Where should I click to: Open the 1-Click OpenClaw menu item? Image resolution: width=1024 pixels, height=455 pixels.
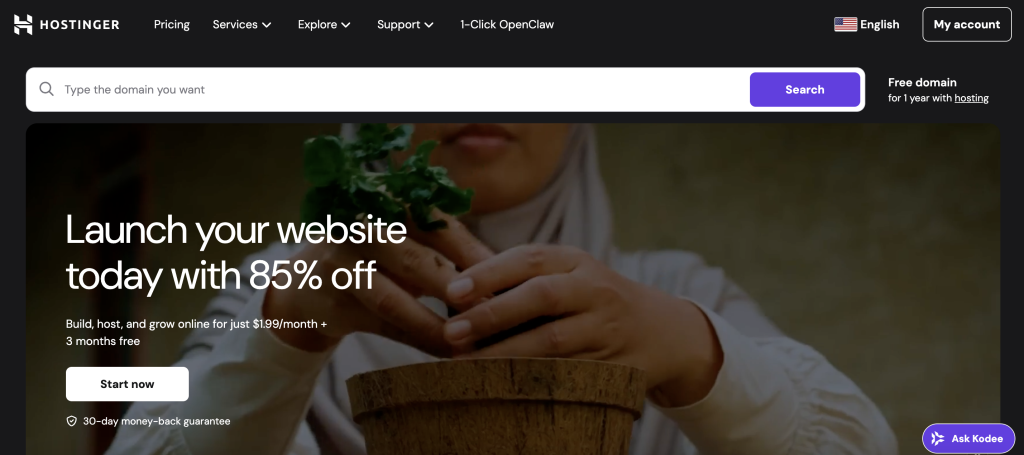pos(507,25)
